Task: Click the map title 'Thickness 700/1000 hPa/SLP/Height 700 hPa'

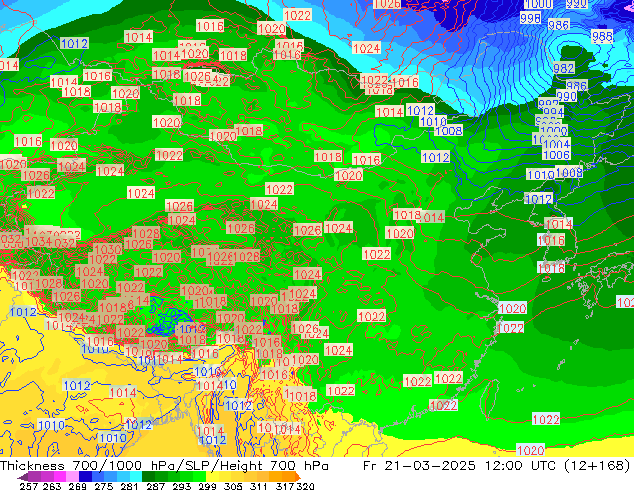Action: click(x=164, y=466)
